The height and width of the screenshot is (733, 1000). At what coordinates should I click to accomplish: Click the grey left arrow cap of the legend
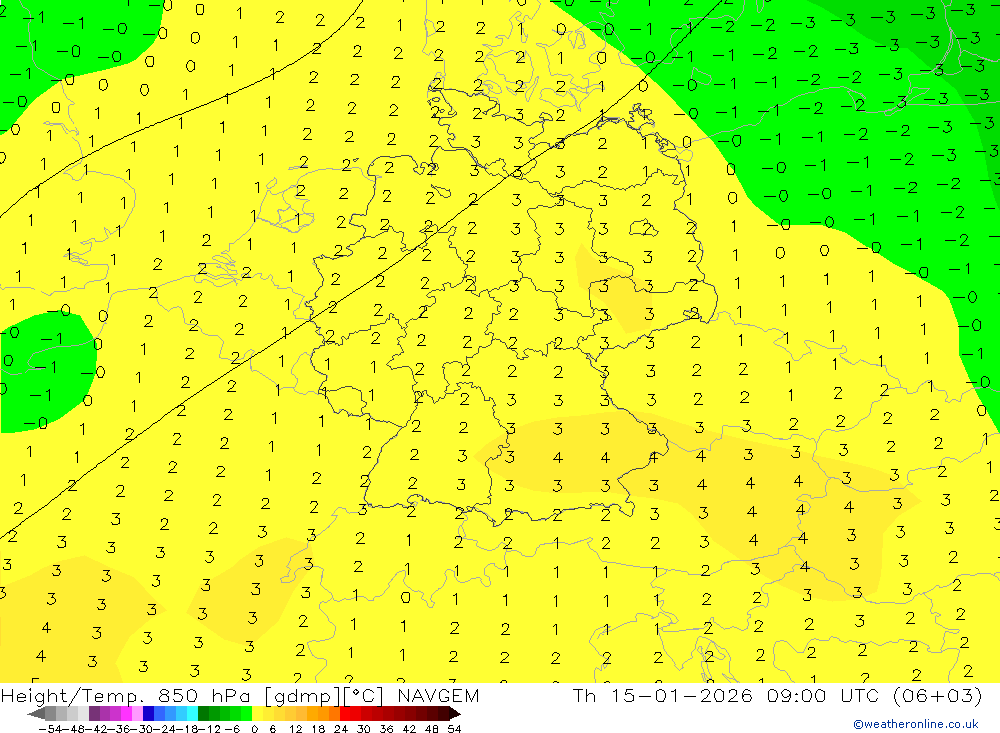pyautogui.click(x=36, y=714)
